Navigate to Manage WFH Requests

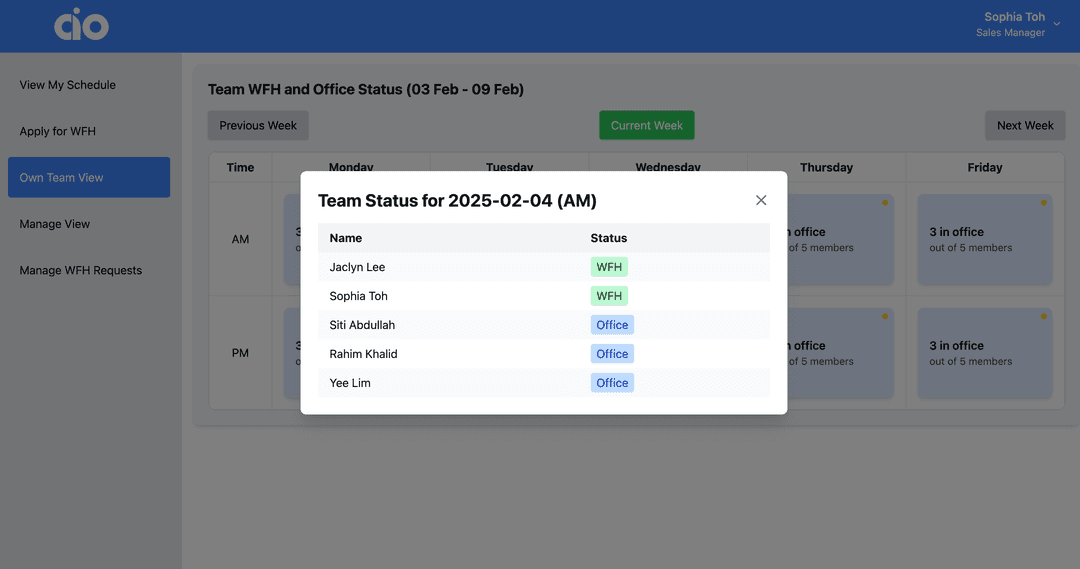click(81, 270)
